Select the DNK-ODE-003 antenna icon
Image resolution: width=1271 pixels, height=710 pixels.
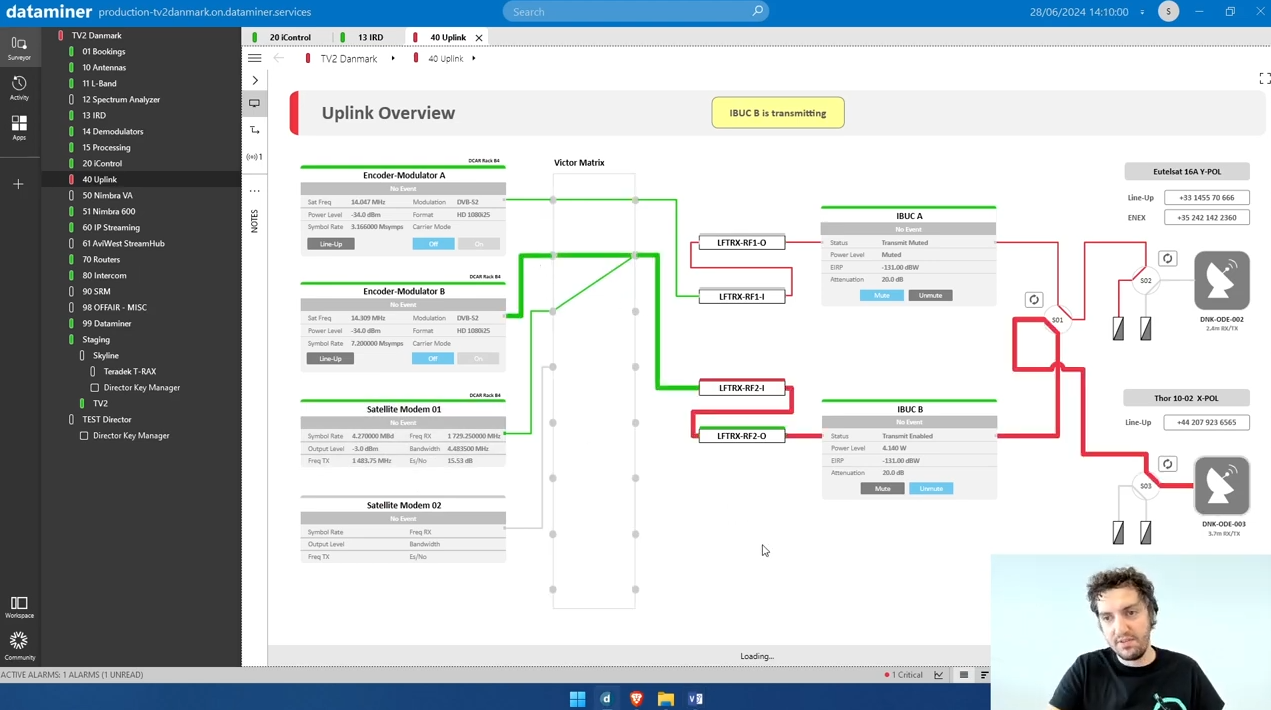point(1222,486)
